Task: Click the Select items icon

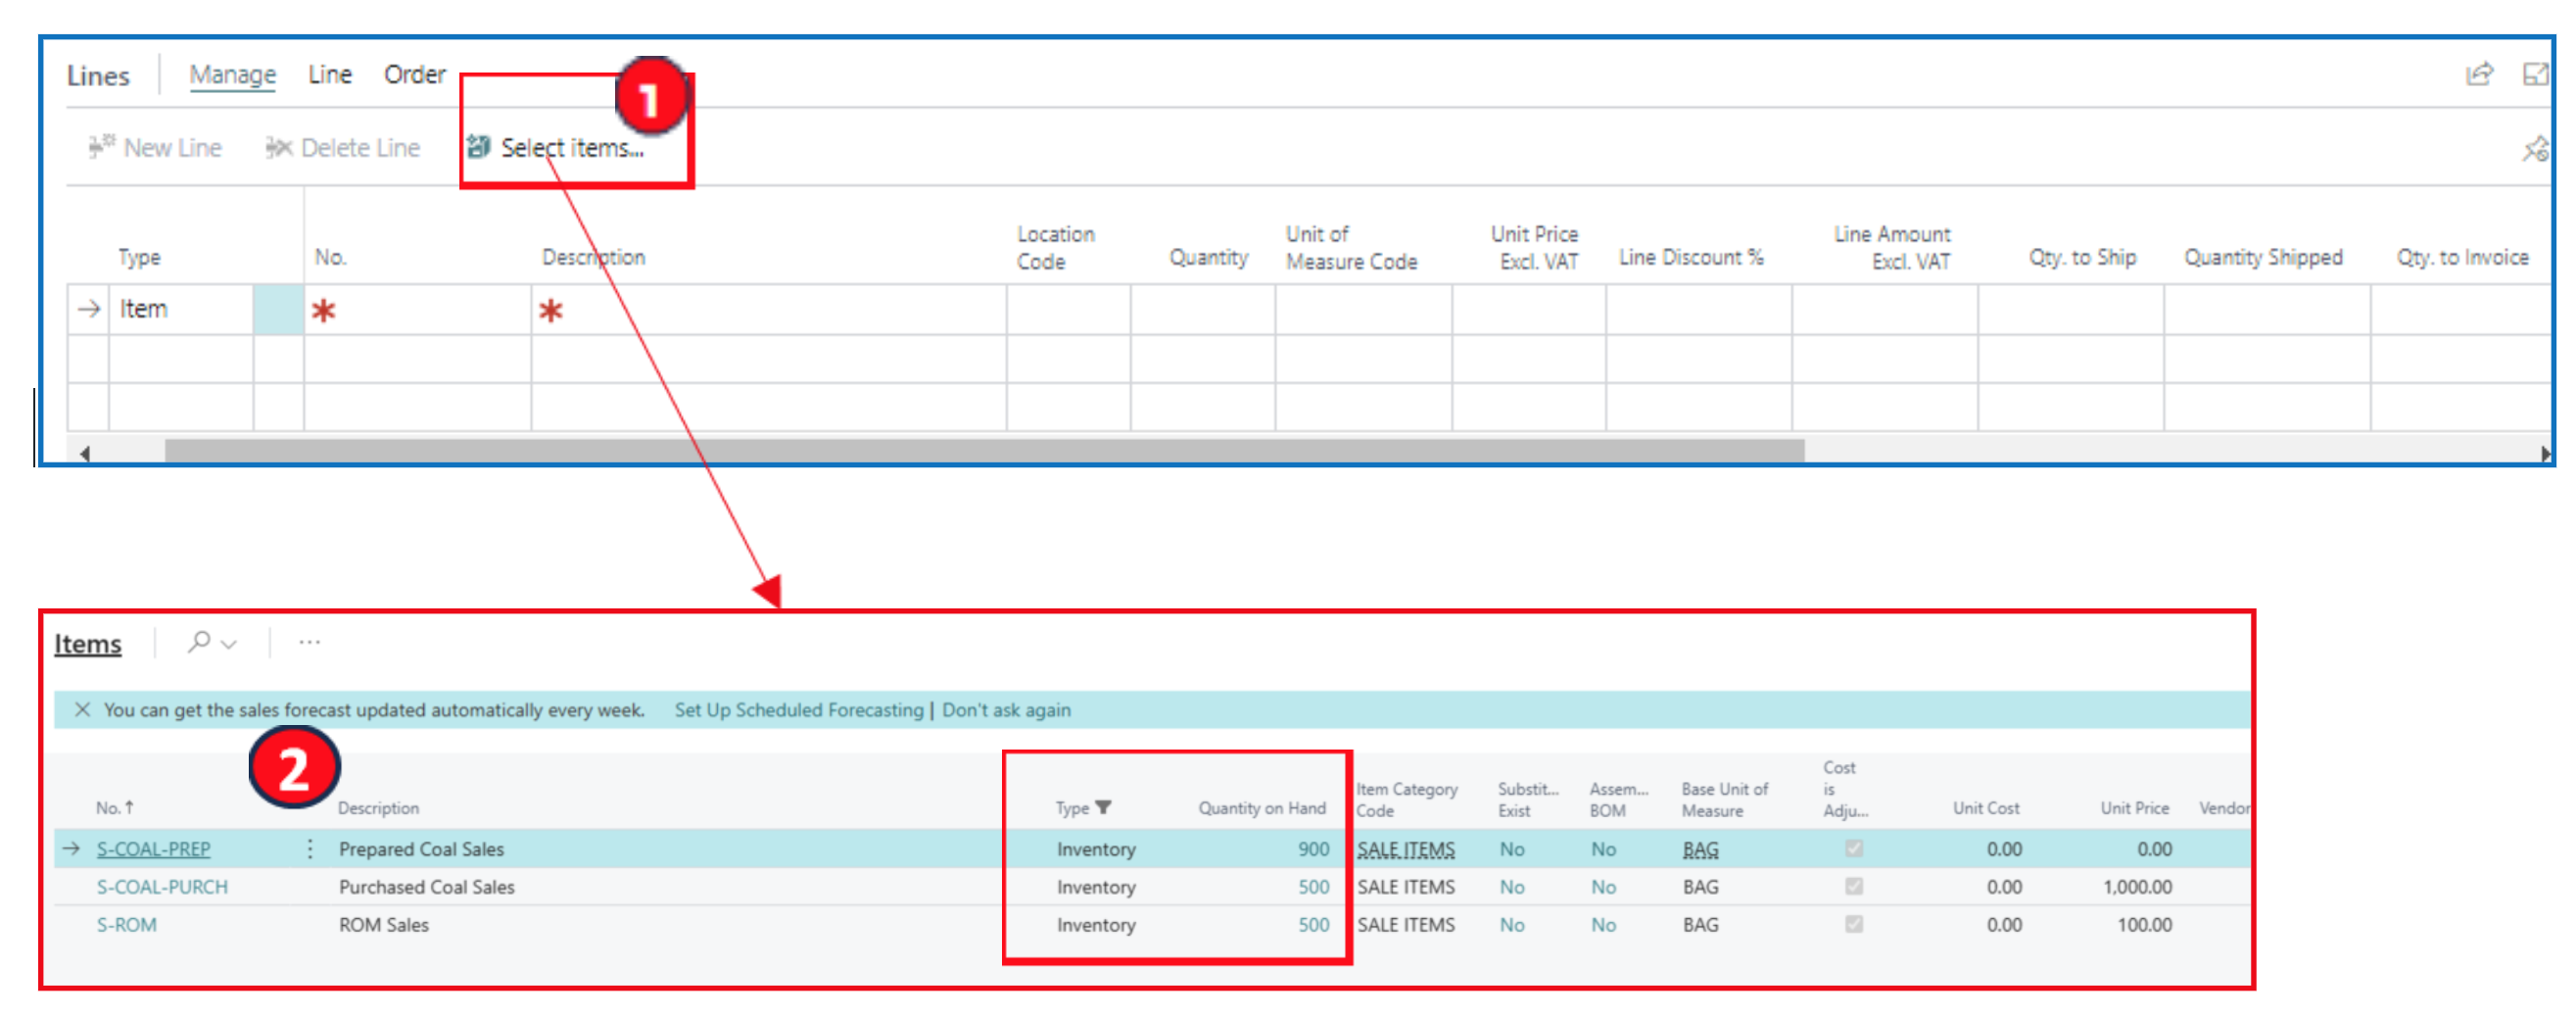Action: 478,147
